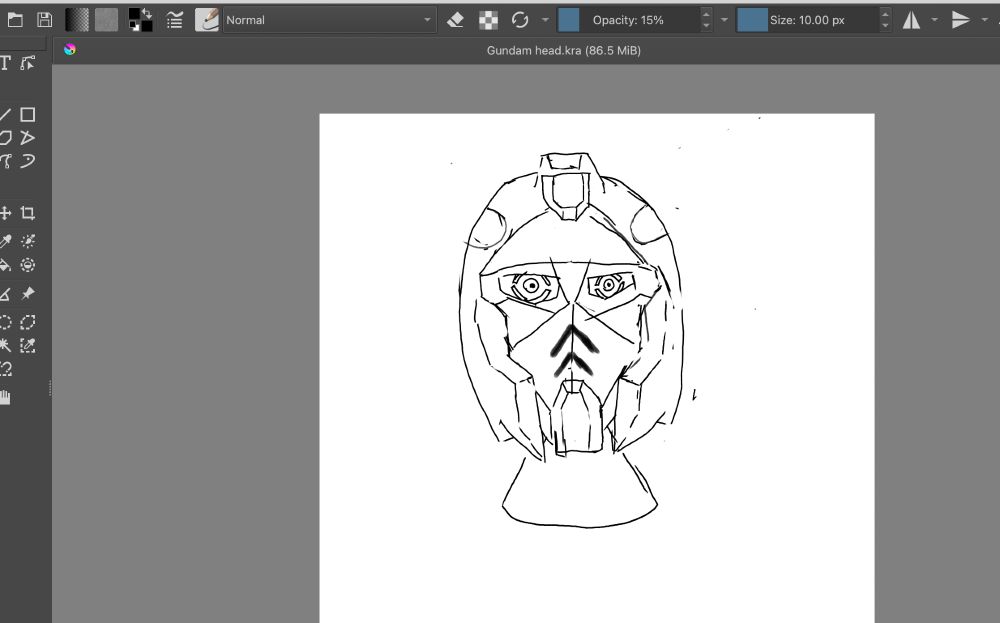Select the Contiguous Selection magic wand tool
Screen dimensions: 1000x623
[x=5, y=346]
